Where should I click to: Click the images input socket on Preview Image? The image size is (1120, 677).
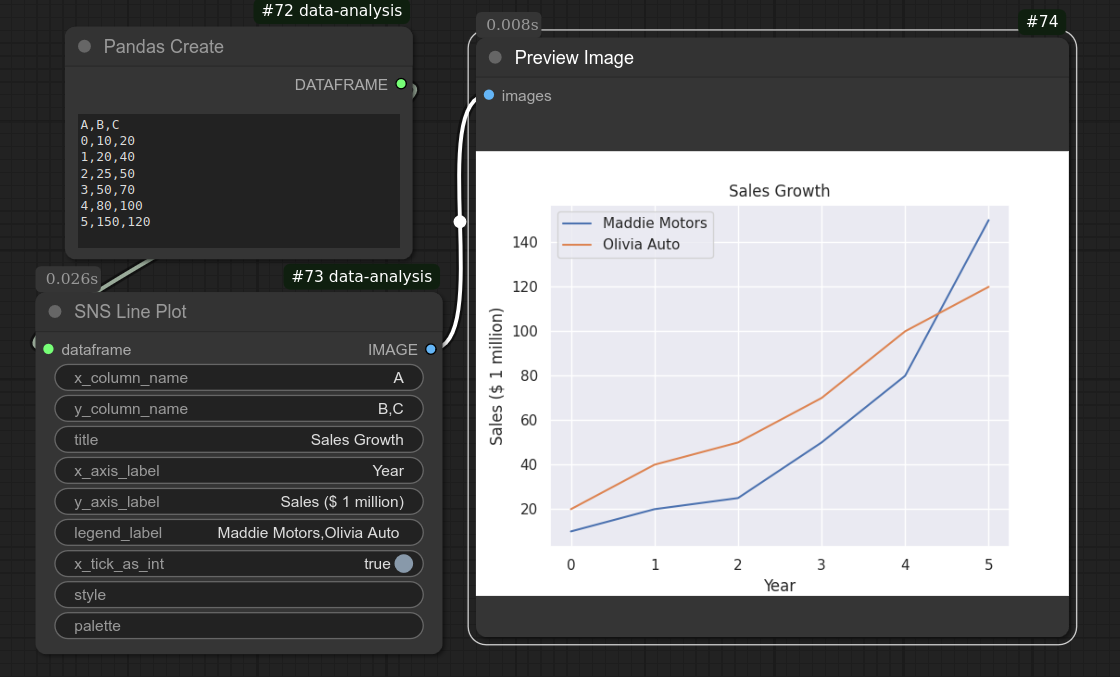point(489,95)
